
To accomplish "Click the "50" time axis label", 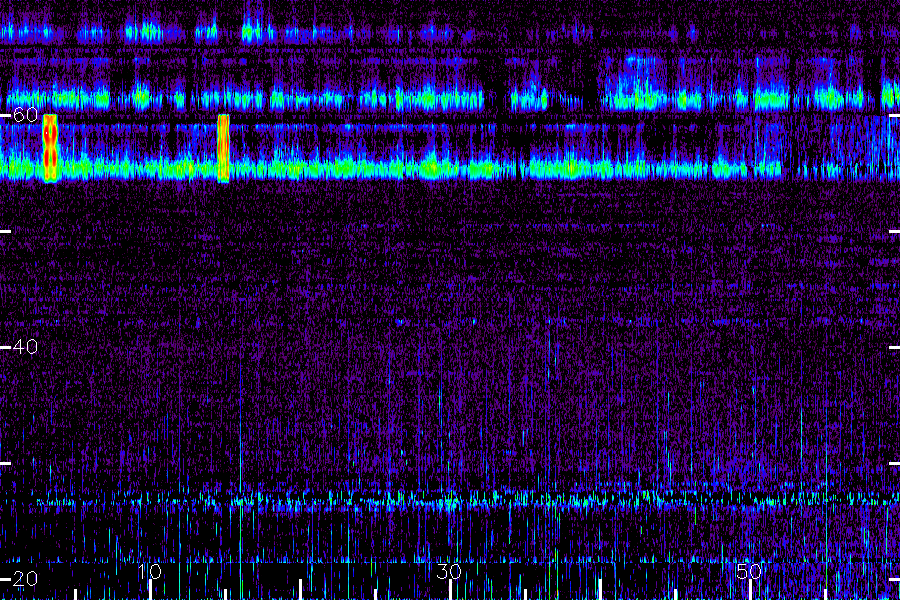I will point(749,571).
